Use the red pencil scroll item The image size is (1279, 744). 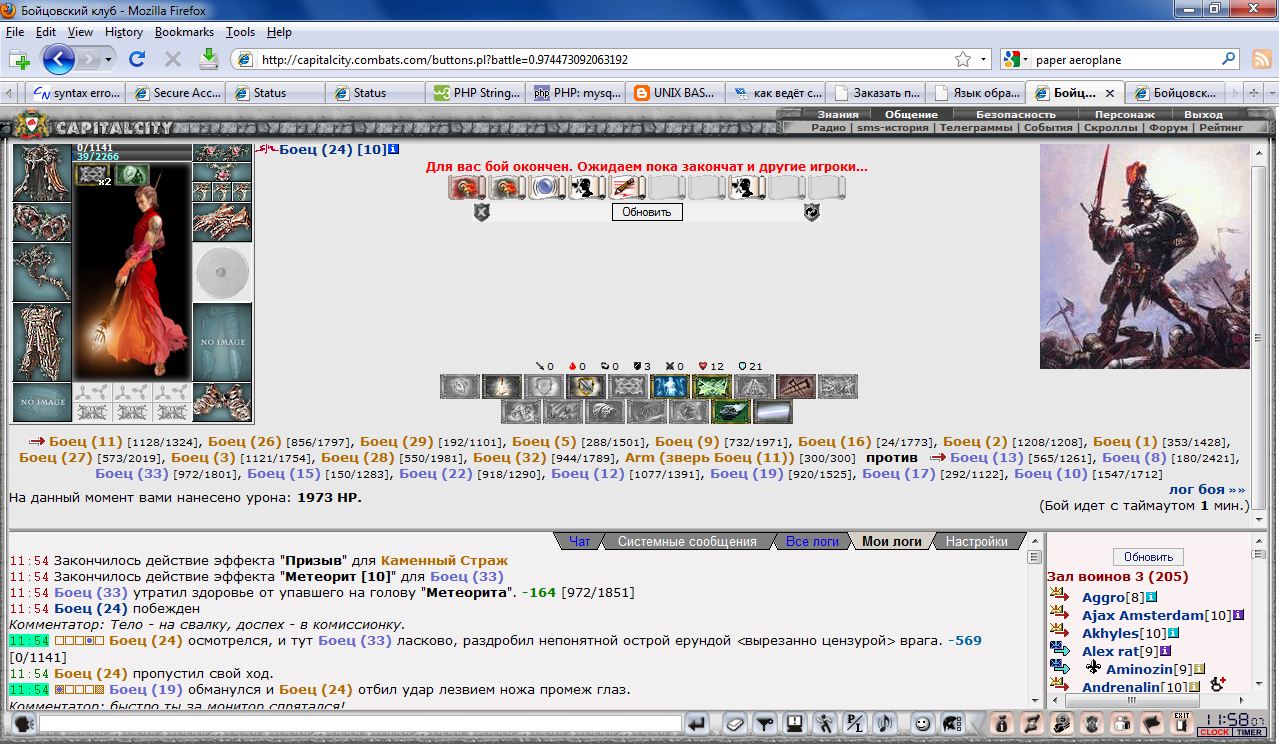click(x=626, y=187)
